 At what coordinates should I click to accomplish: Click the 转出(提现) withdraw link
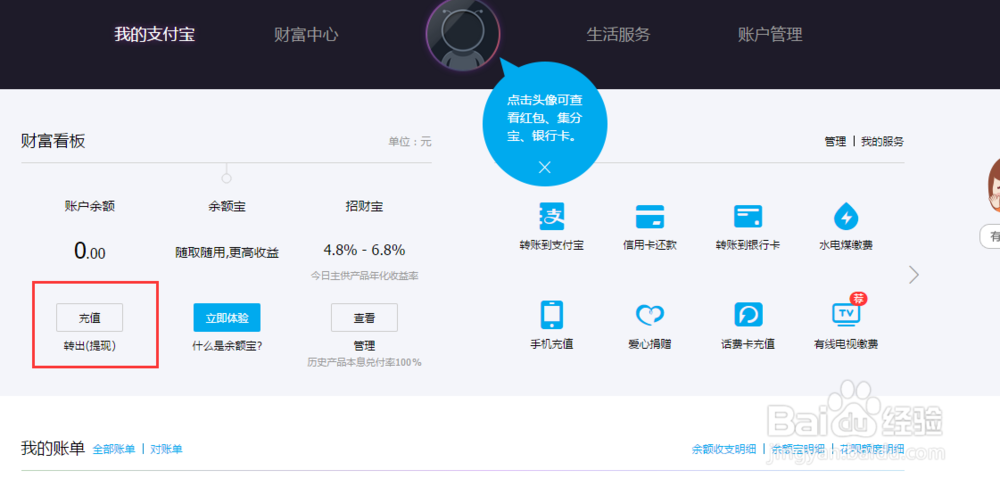pos(90,346)
